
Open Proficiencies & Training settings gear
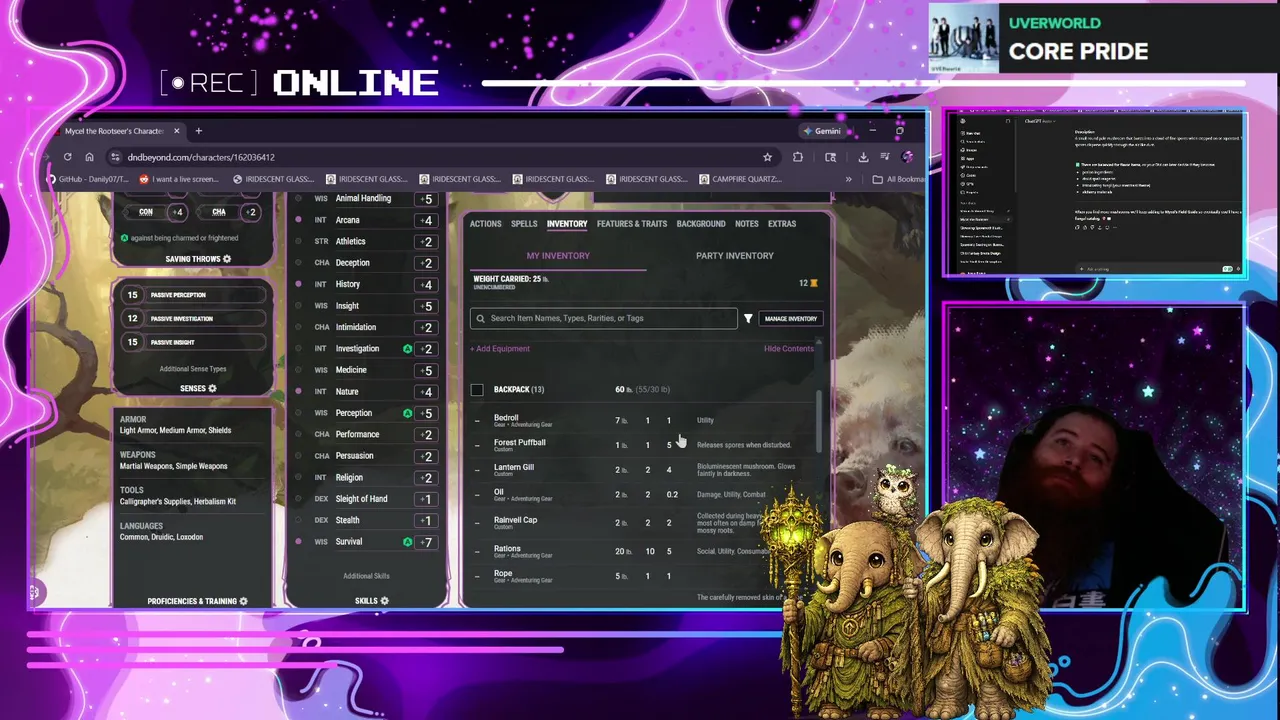tap(243, 601)
